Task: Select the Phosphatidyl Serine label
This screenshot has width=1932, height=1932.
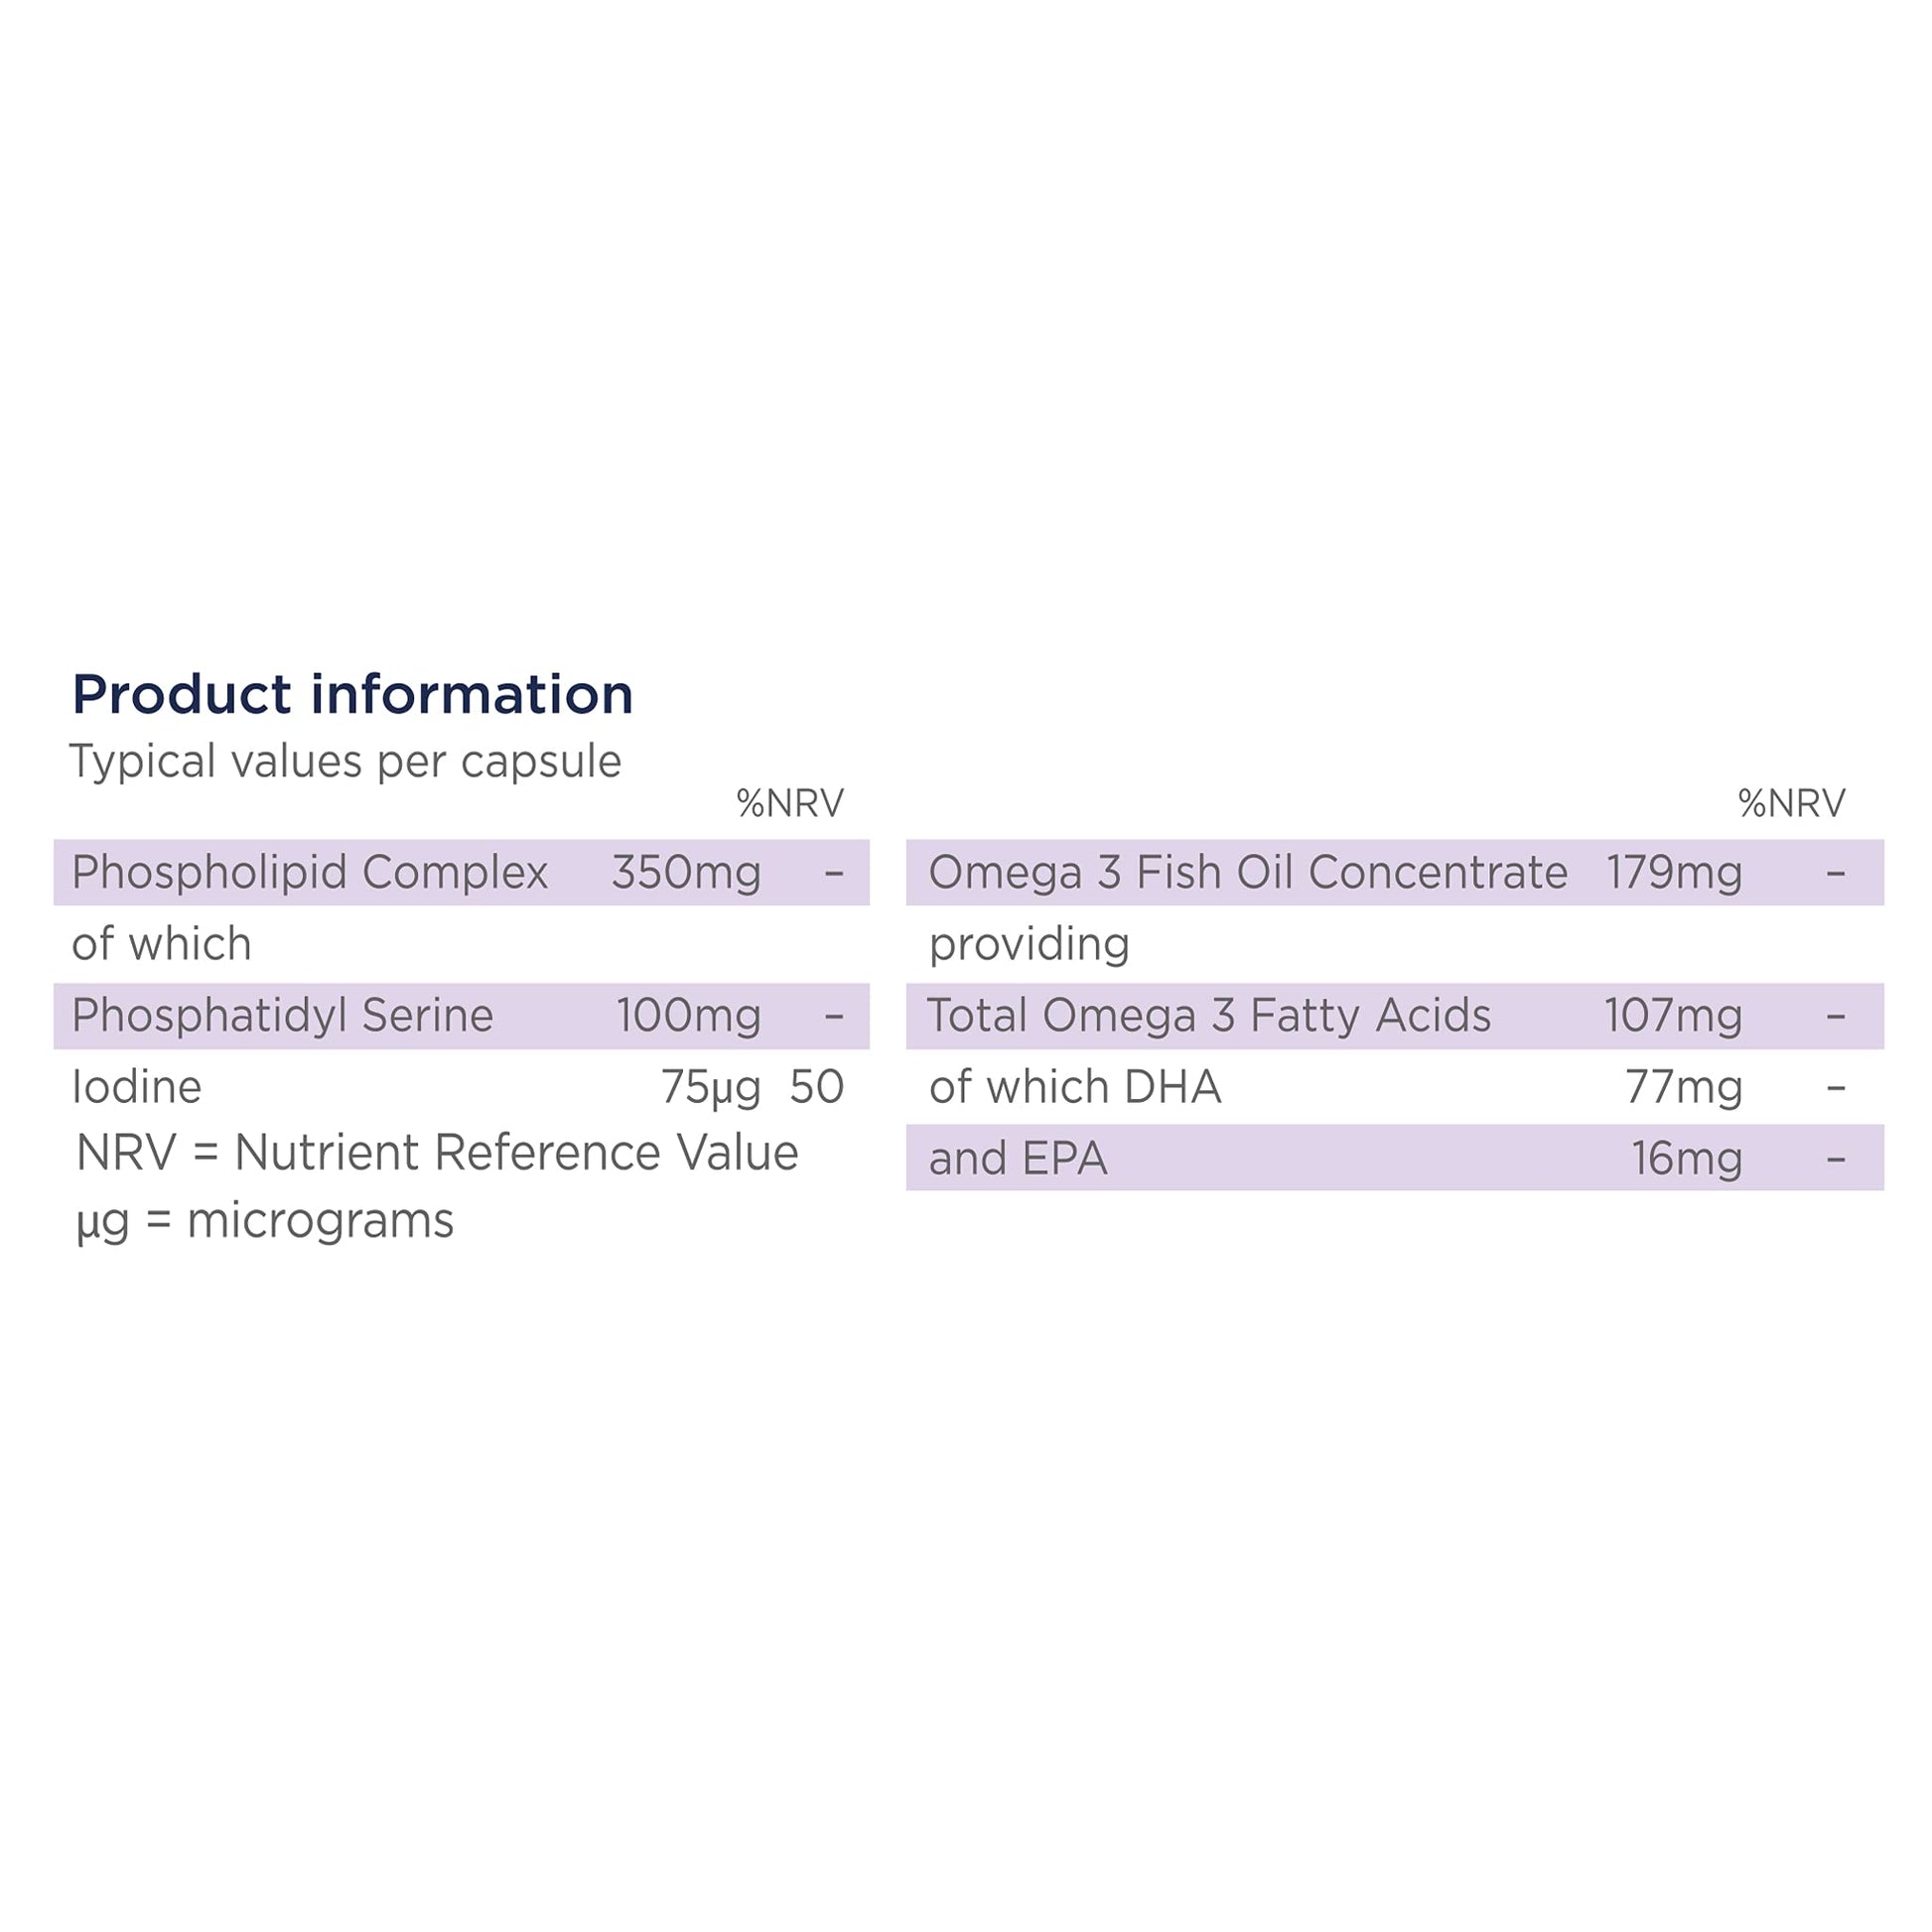Action: pos(282,1015)
